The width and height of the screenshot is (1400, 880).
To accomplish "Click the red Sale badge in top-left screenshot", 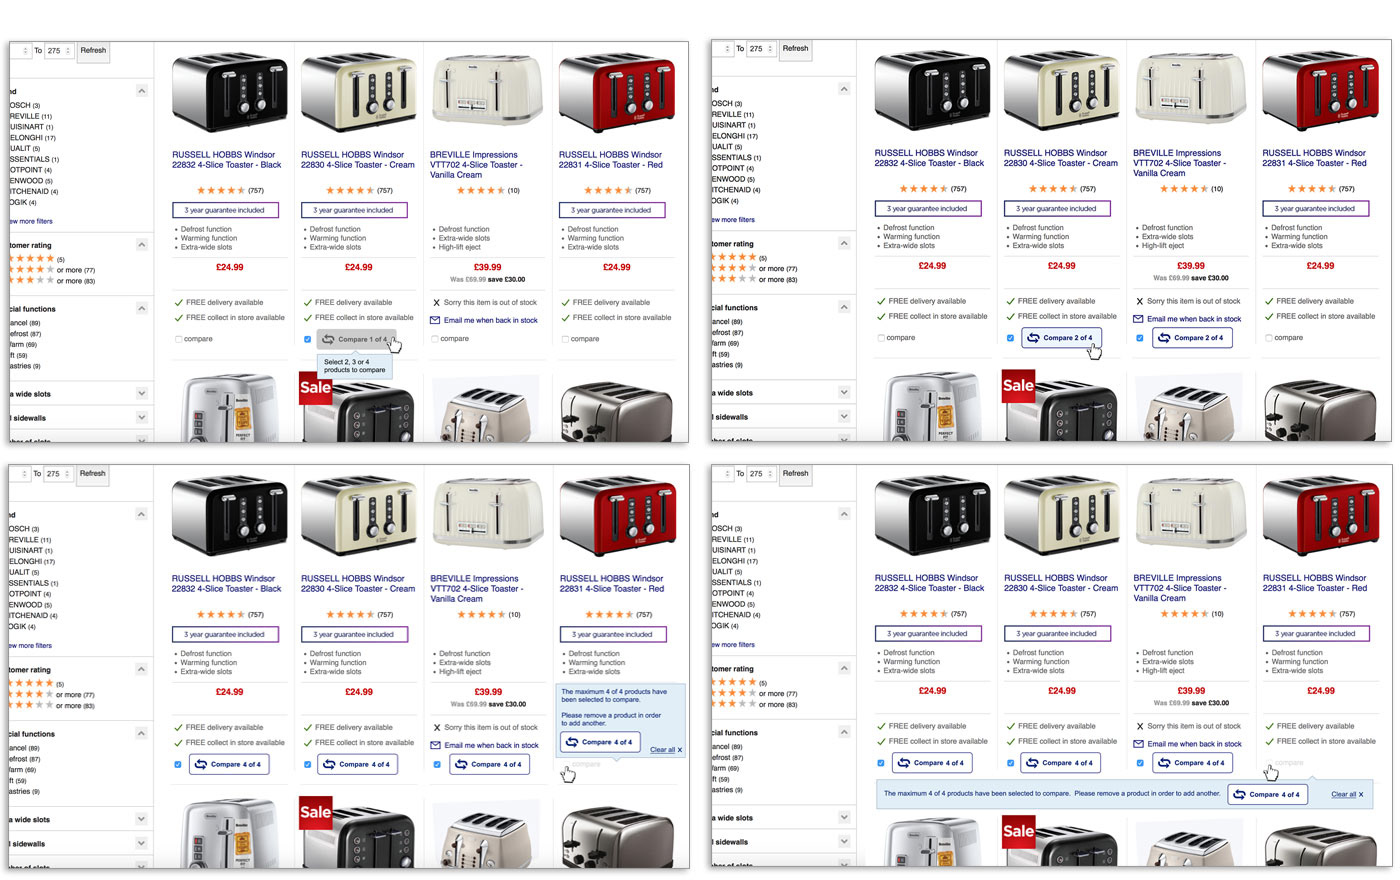I will pos(315,387).
